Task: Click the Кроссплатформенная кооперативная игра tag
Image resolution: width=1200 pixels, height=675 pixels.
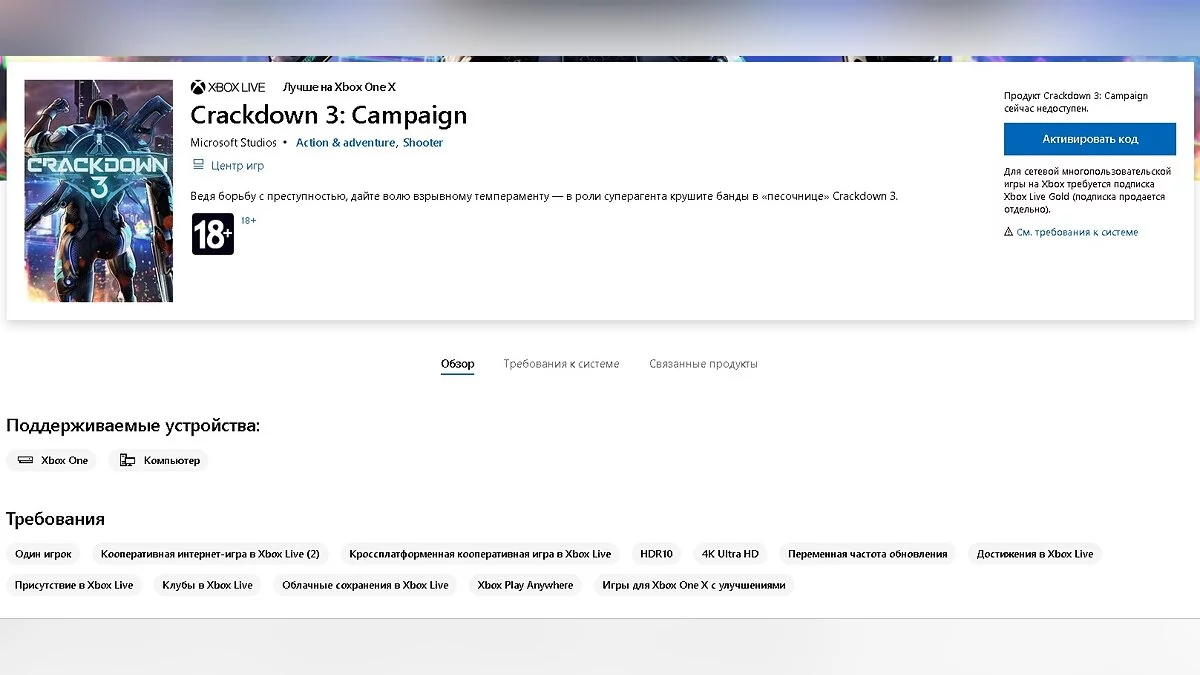Action: pos(480,554)
